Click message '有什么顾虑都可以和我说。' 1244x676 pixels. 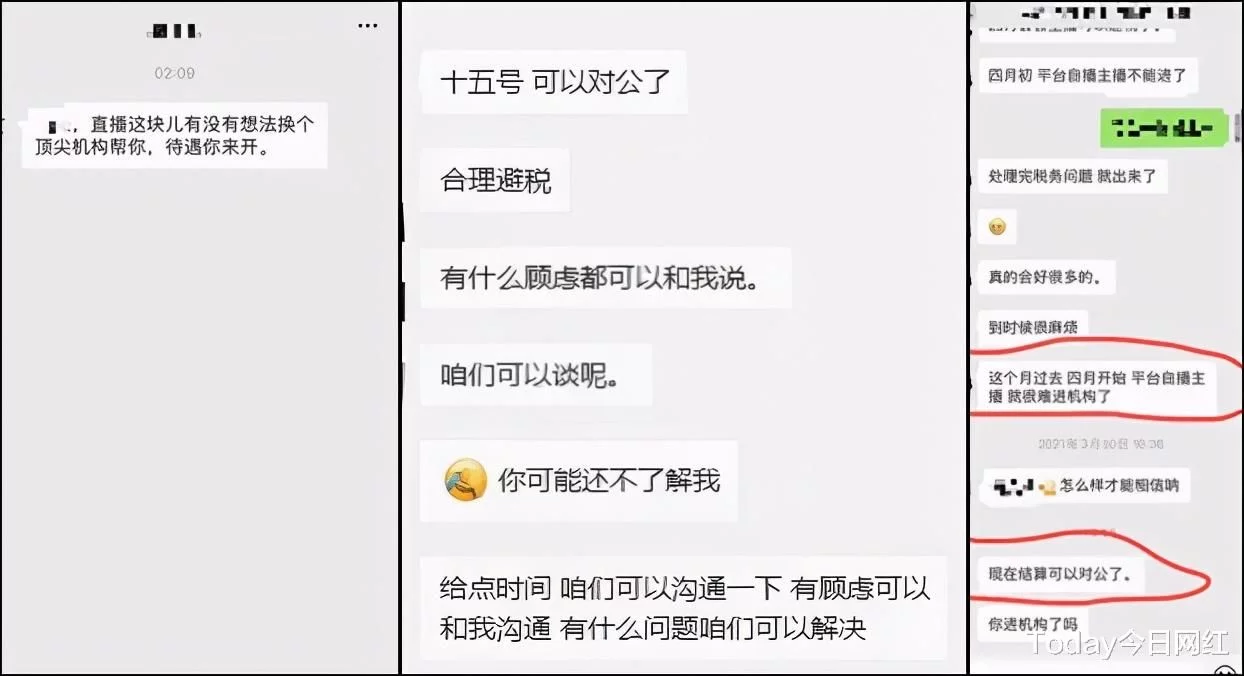click(606, 278)
